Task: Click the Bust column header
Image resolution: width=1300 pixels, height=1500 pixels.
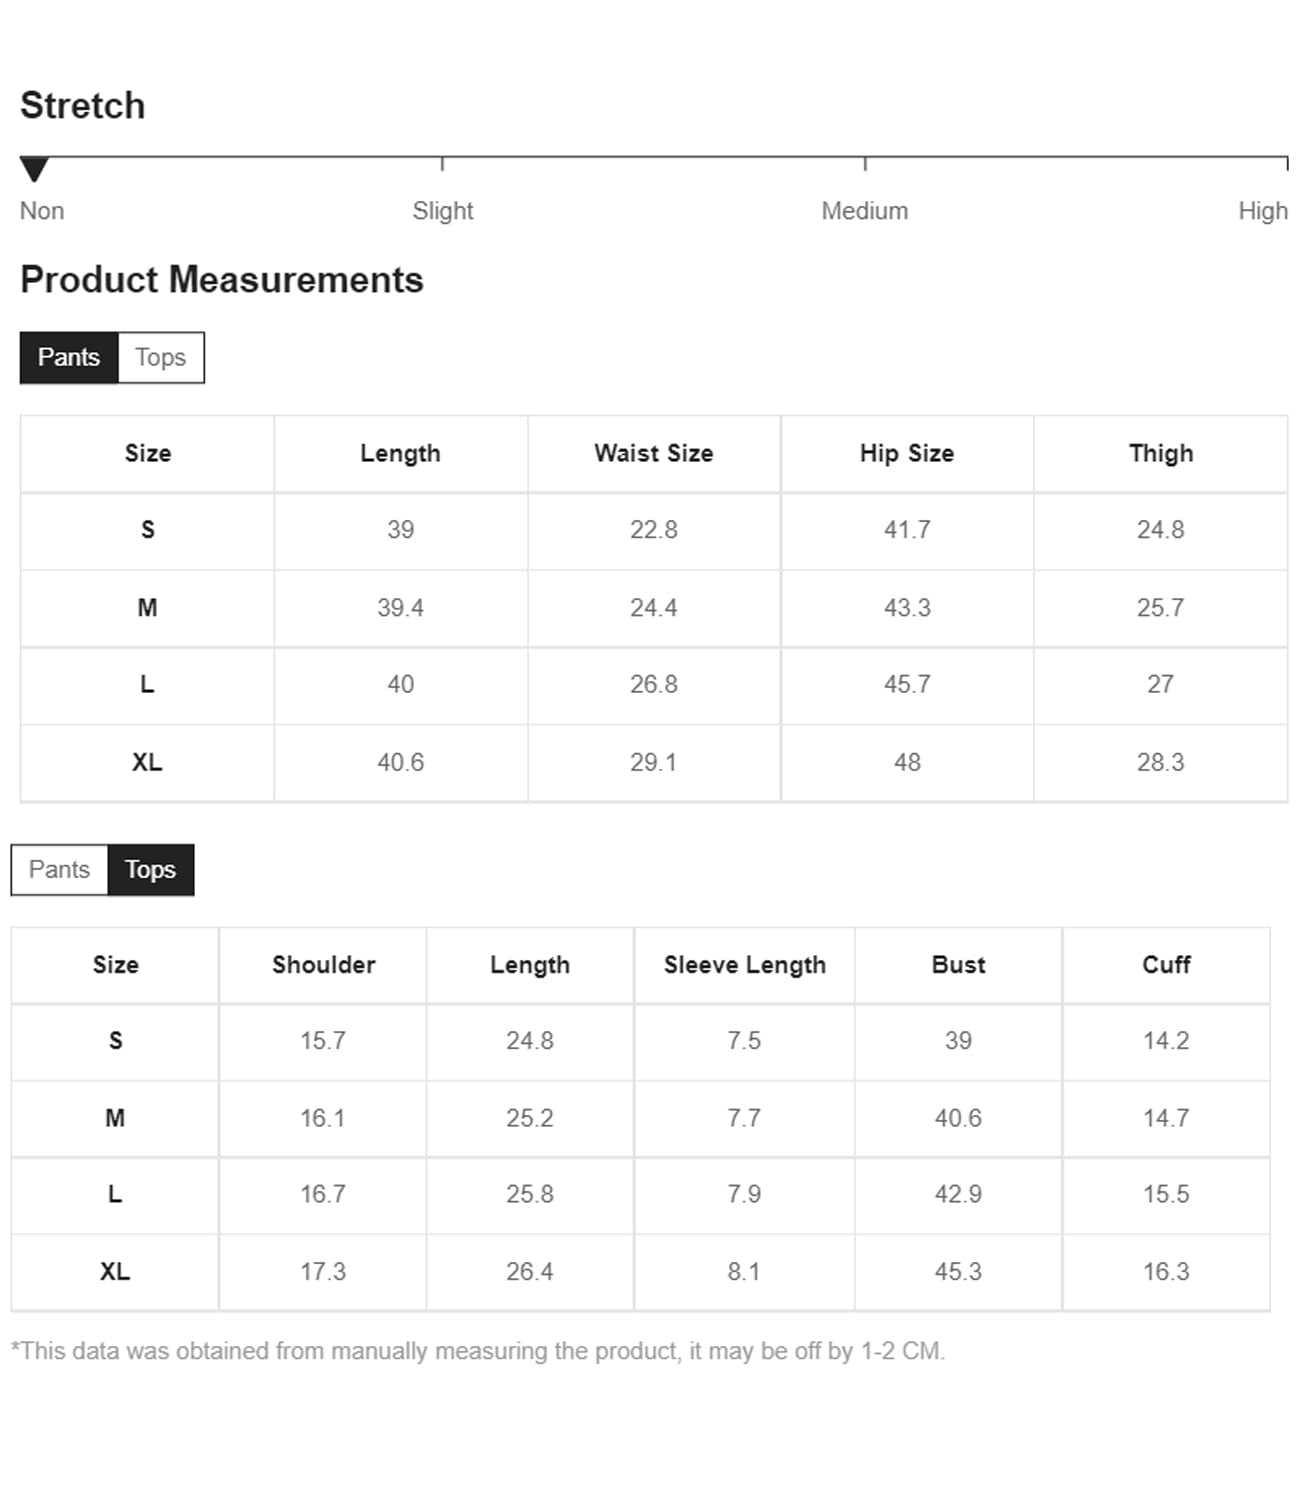Action: point(958,965)
